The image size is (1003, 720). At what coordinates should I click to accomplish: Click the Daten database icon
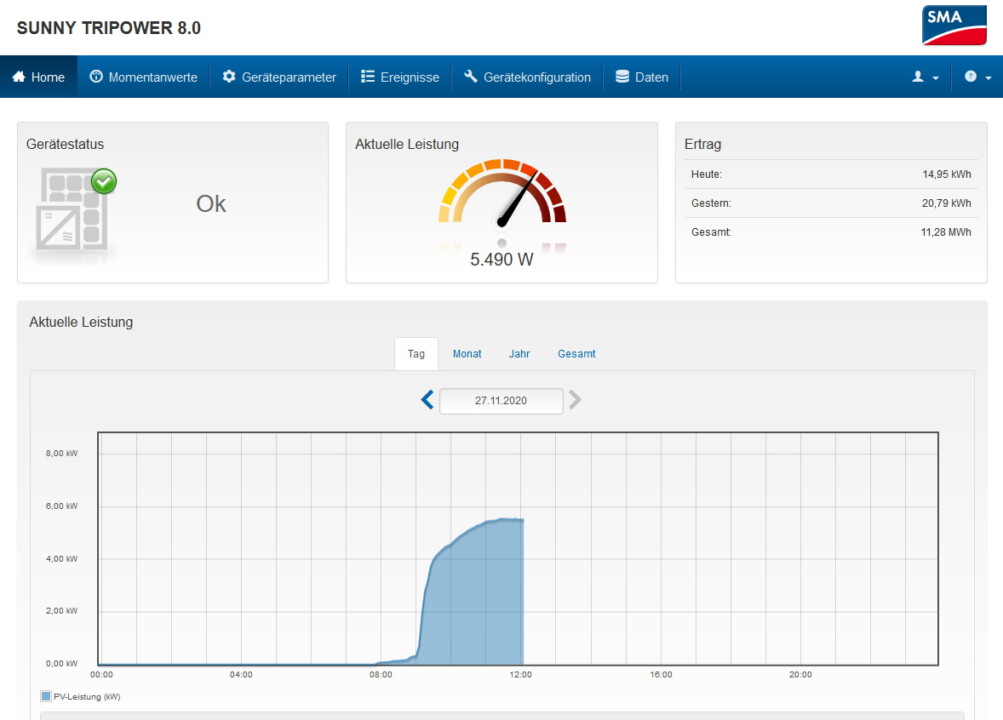pos(622,77)
